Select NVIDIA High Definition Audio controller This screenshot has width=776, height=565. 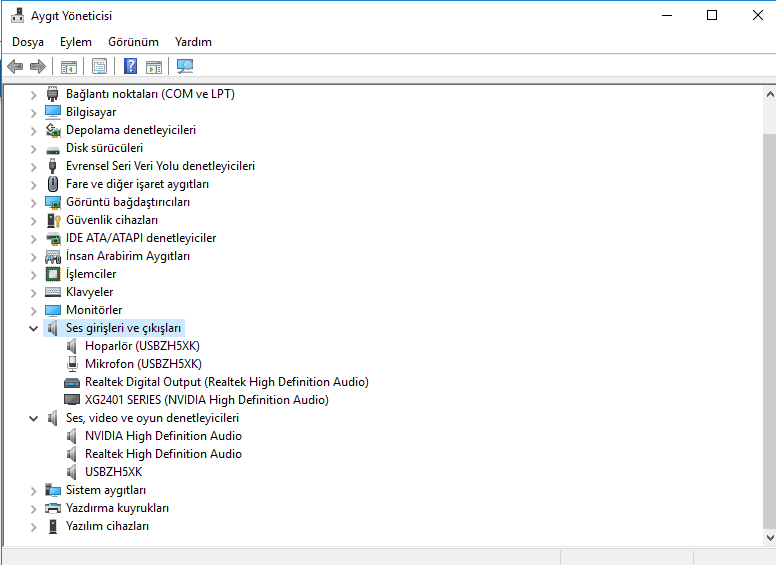(163, 436)
